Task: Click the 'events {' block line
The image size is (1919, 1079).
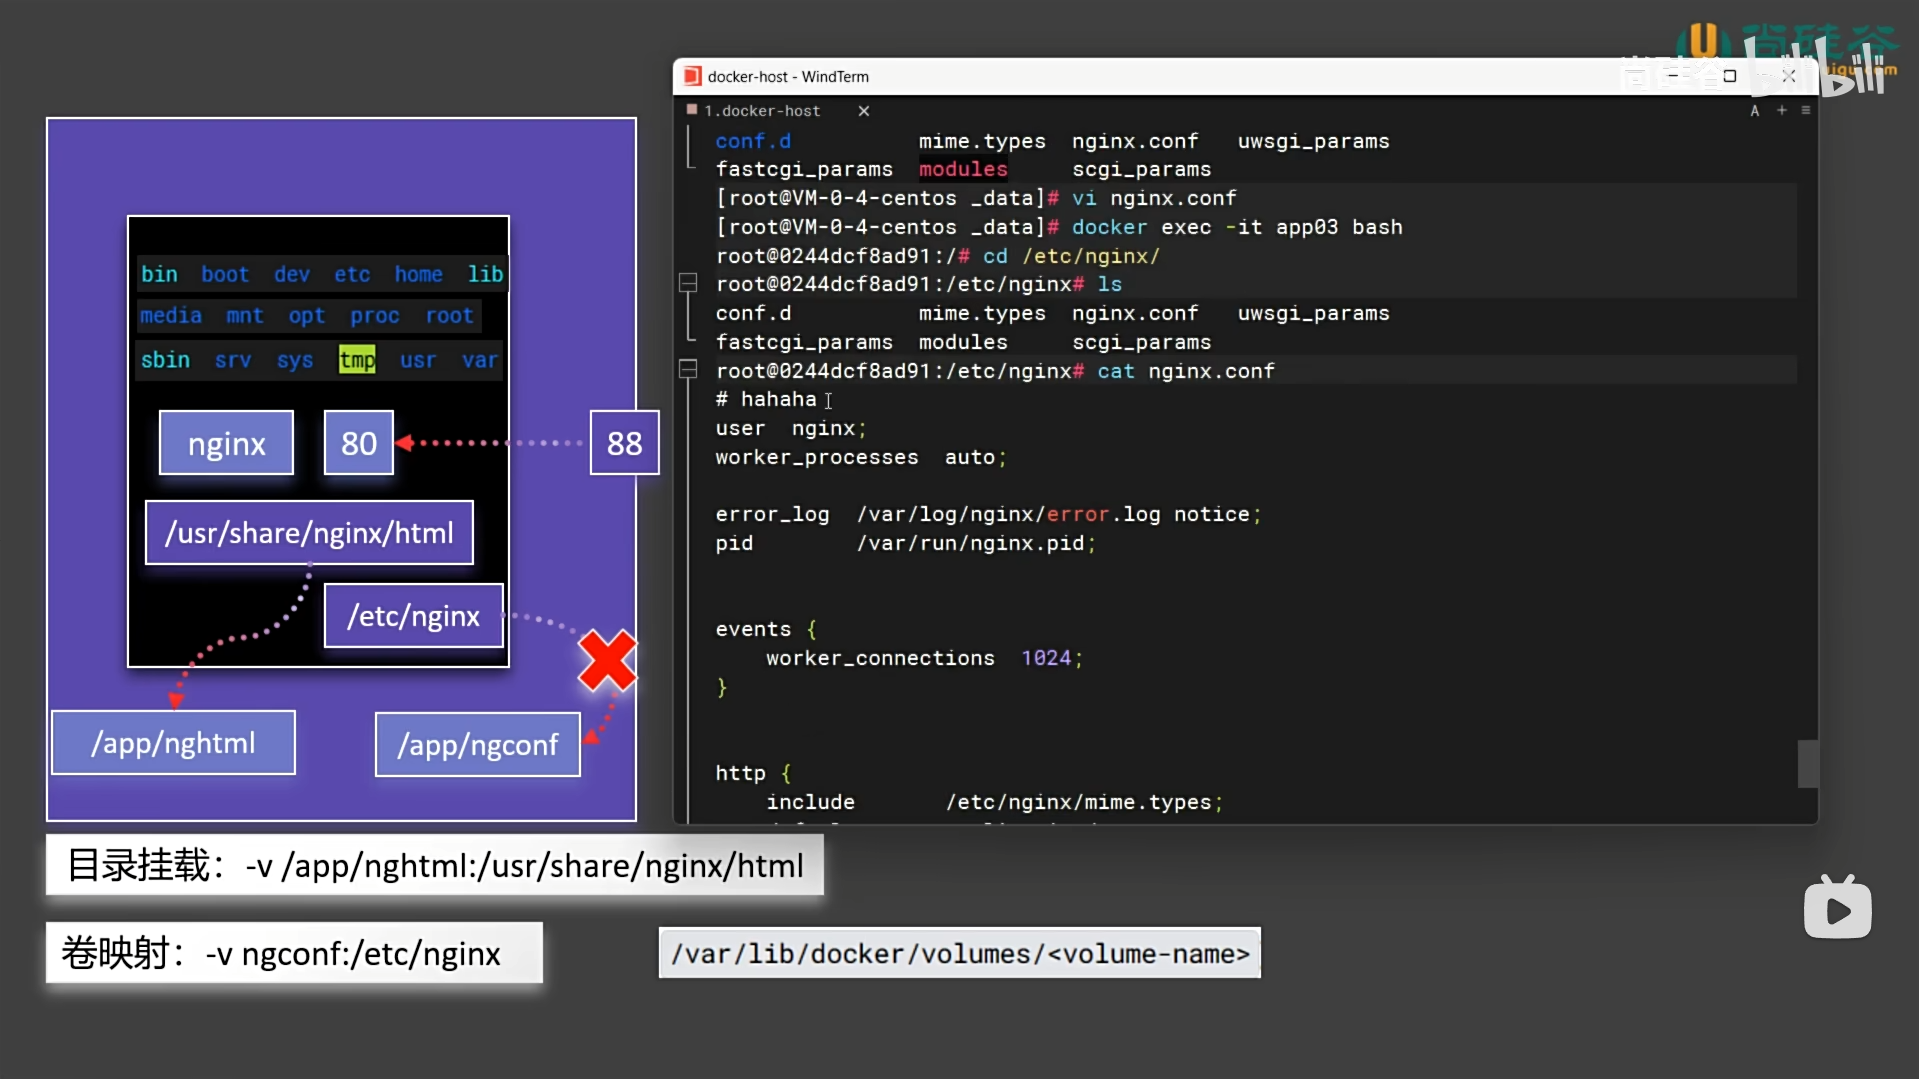Action: click(x=766, y=629)
